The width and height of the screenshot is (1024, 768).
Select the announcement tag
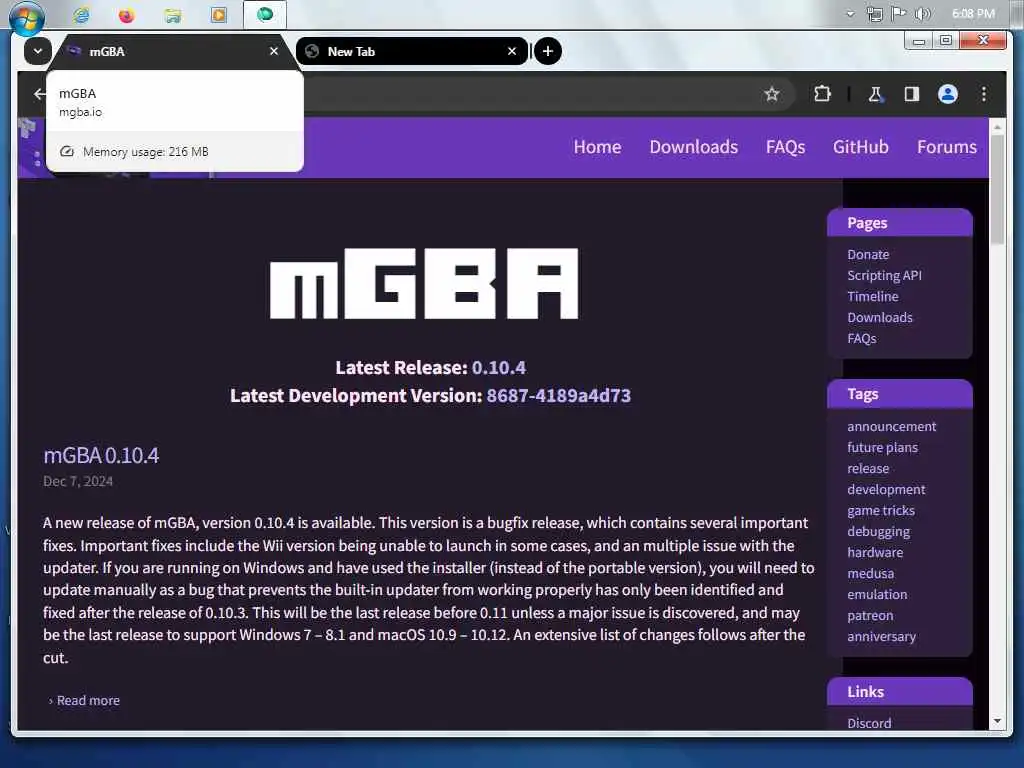click(891, 426)
